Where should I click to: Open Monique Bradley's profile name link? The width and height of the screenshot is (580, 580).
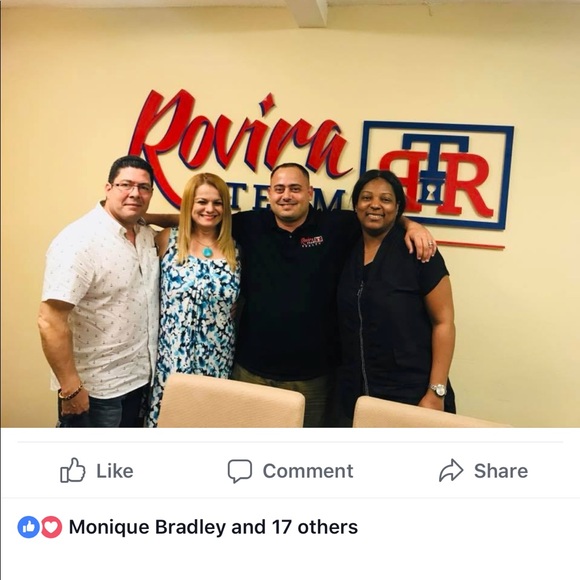[147, 527]
